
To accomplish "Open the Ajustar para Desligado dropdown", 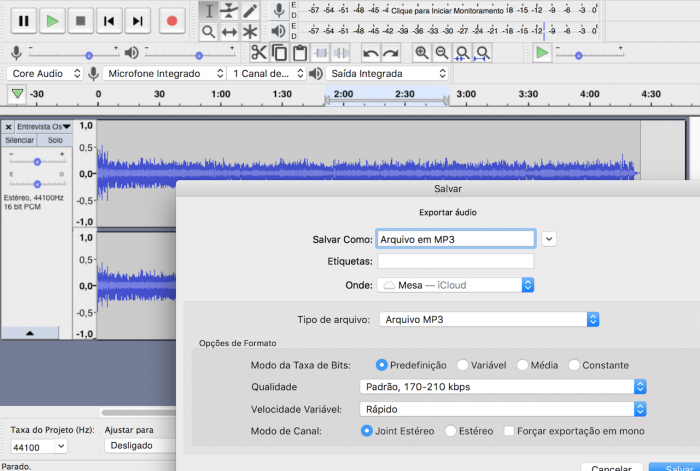I will point(140,446).
